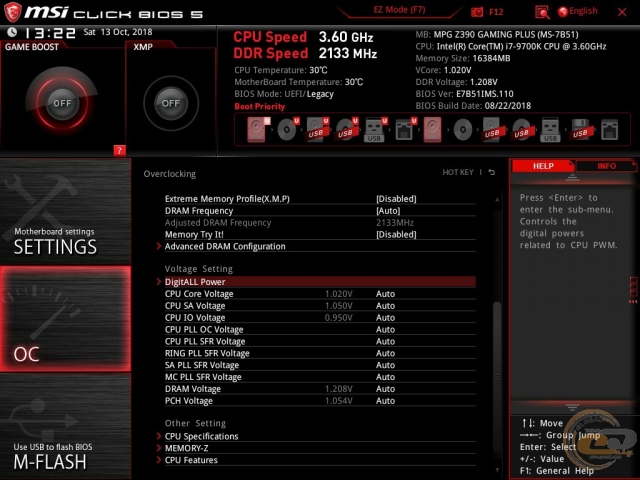
Task: Select the legacy hard disk boot icon
Action: tap(432, 129)
